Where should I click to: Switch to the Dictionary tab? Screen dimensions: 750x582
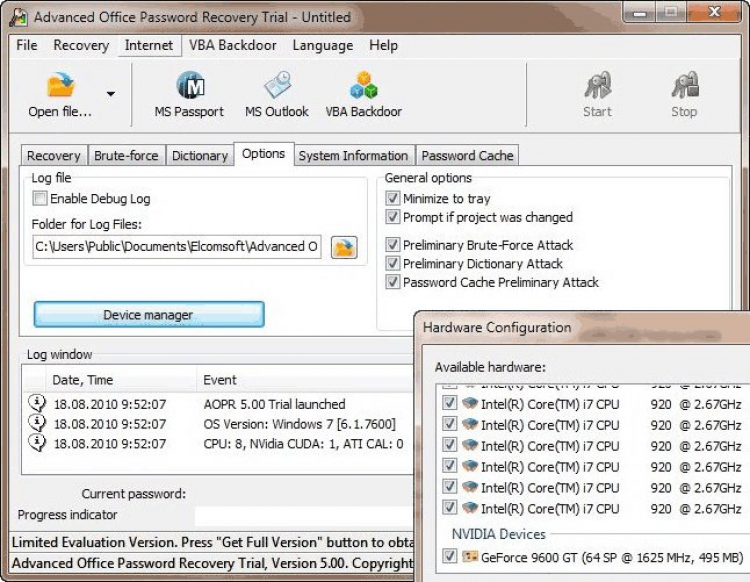(x=200, y=155)
